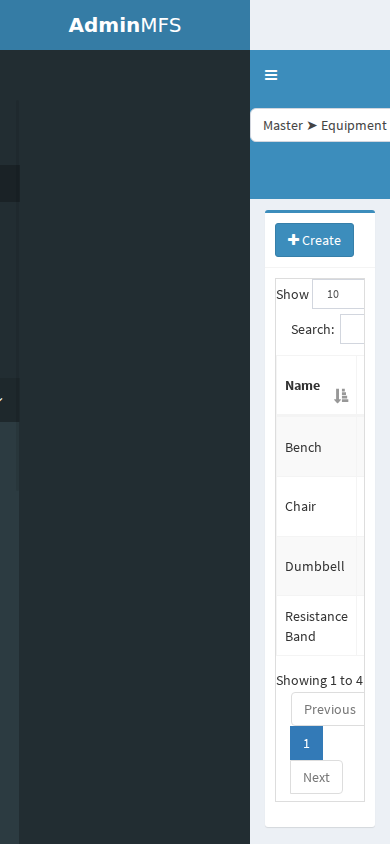The height and width of the screenshot is (844, 390).
Task: Select the Bench row
Action: (x=320, y=447)
